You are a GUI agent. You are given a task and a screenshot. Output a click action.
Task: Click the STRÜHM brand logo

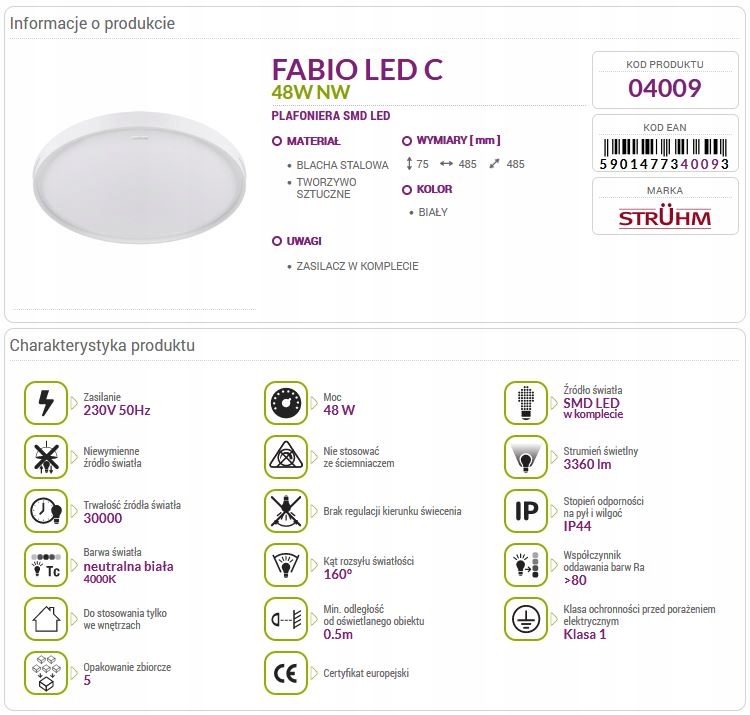click(x=664, y=217)
